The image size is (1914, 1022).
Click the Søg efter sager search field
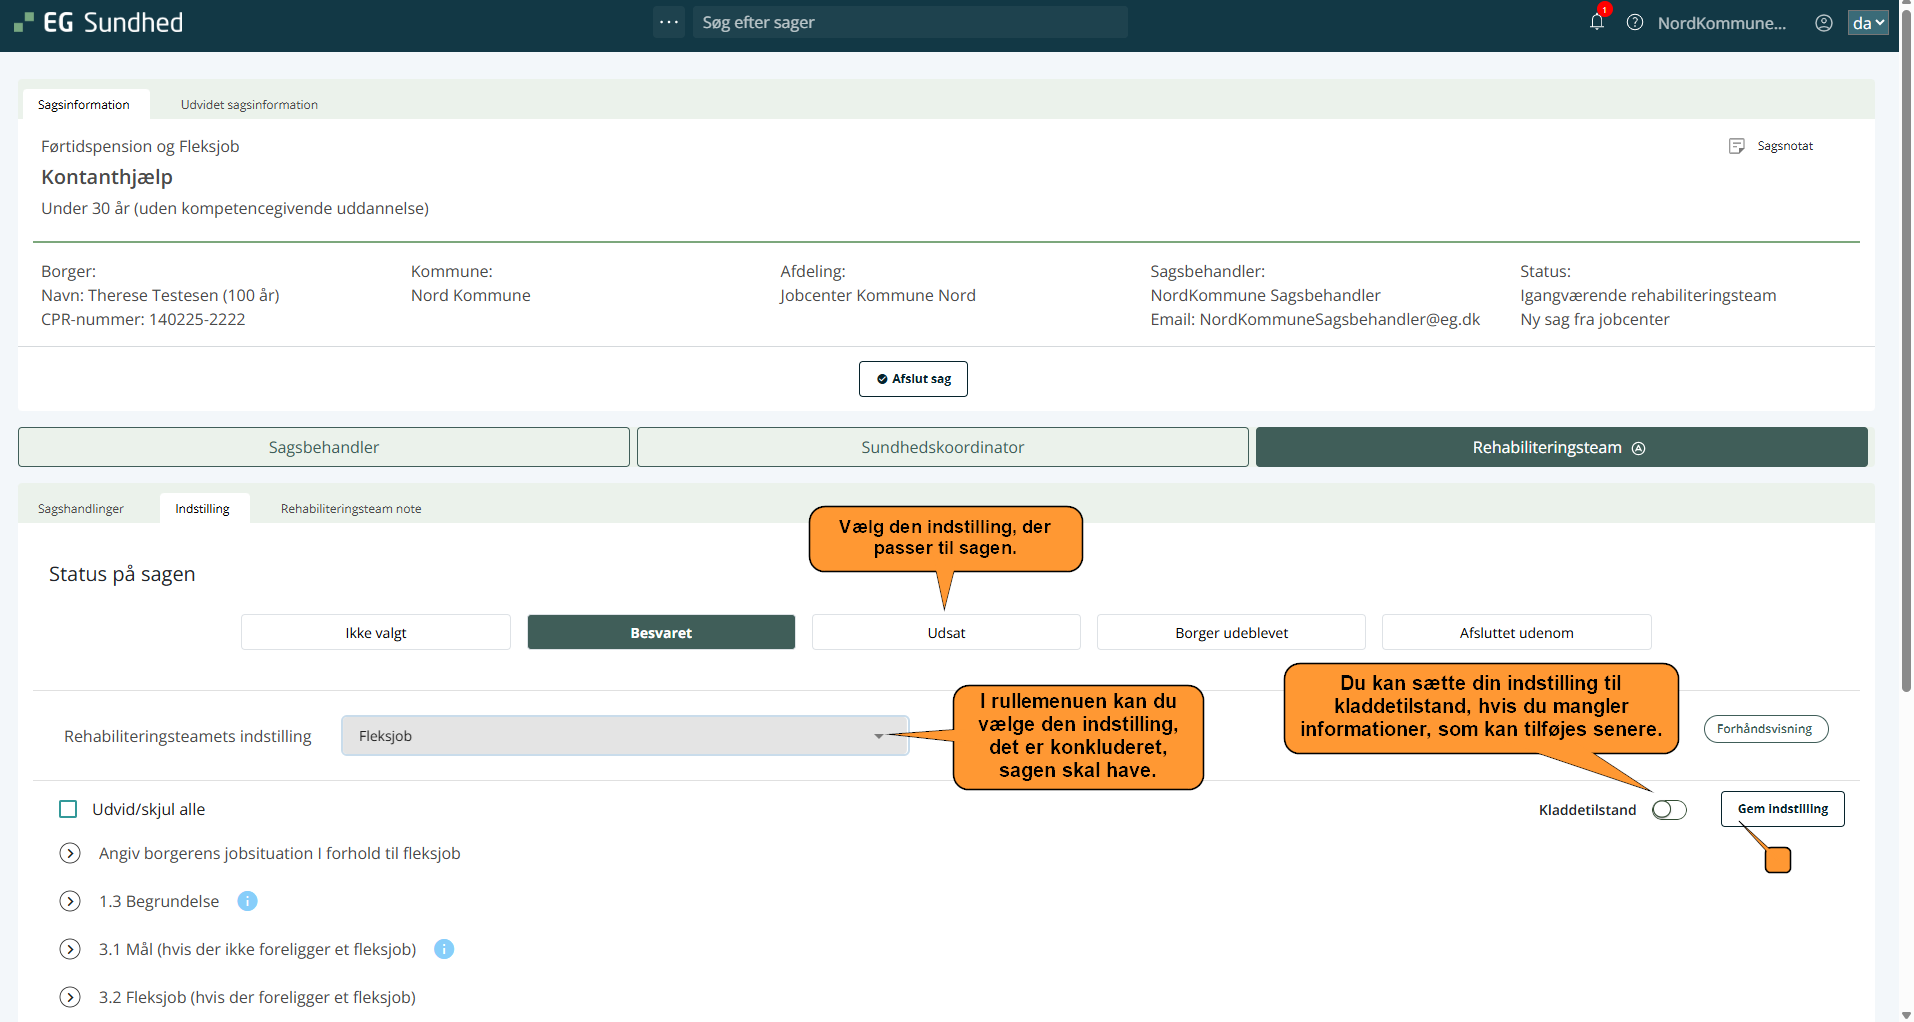[x=910, y=22]
